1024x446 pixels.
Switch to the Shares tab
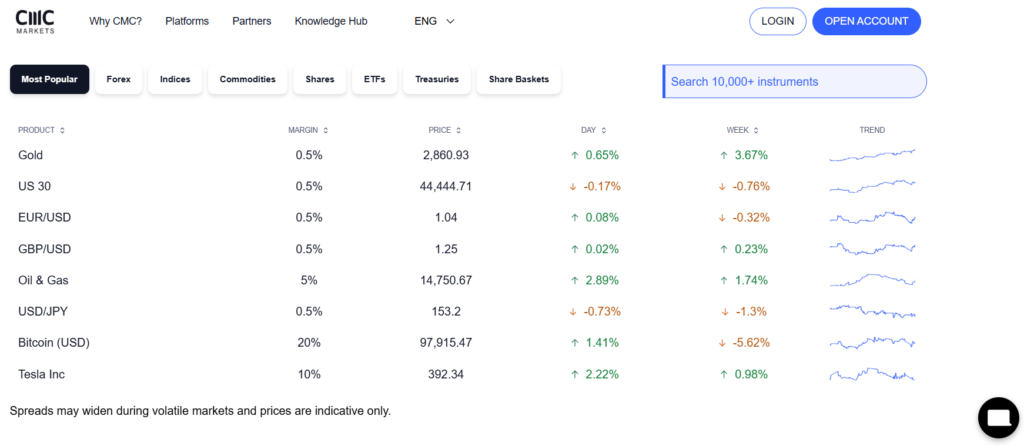pos(319,79)
